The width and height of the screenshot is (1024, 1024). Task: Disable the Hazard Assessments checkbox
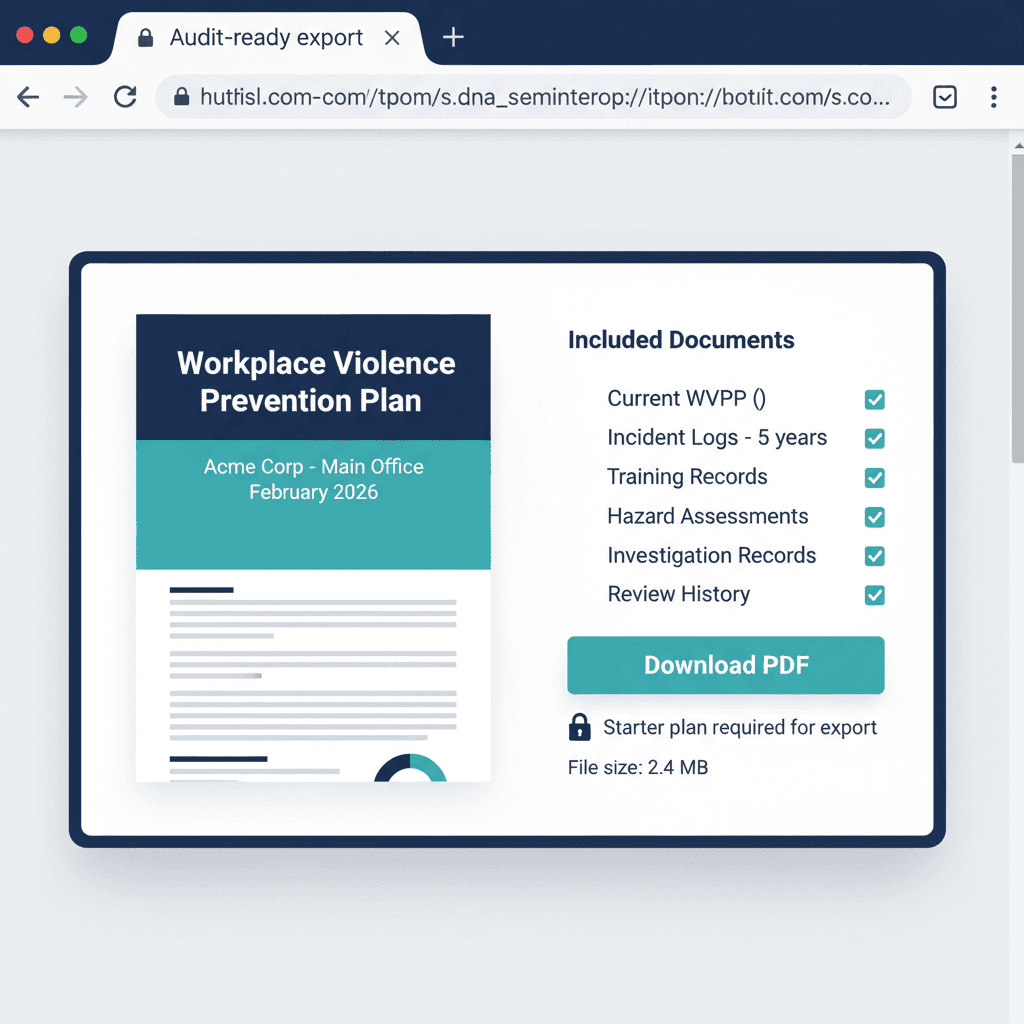[874, 517]
